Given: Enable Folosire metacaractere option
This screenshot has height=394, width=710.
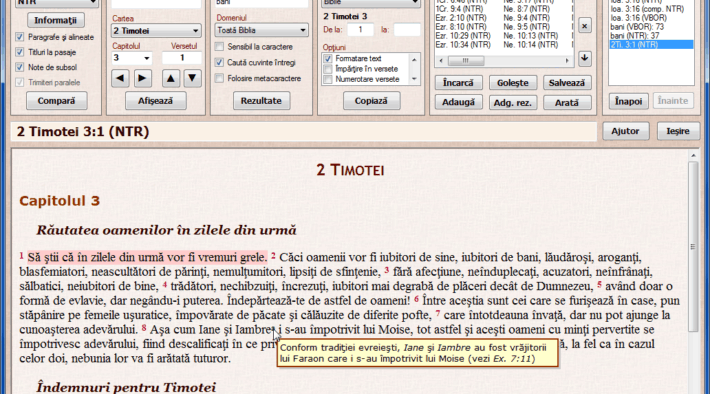Looking at the screenshot, I should click(x=219, y=78).
